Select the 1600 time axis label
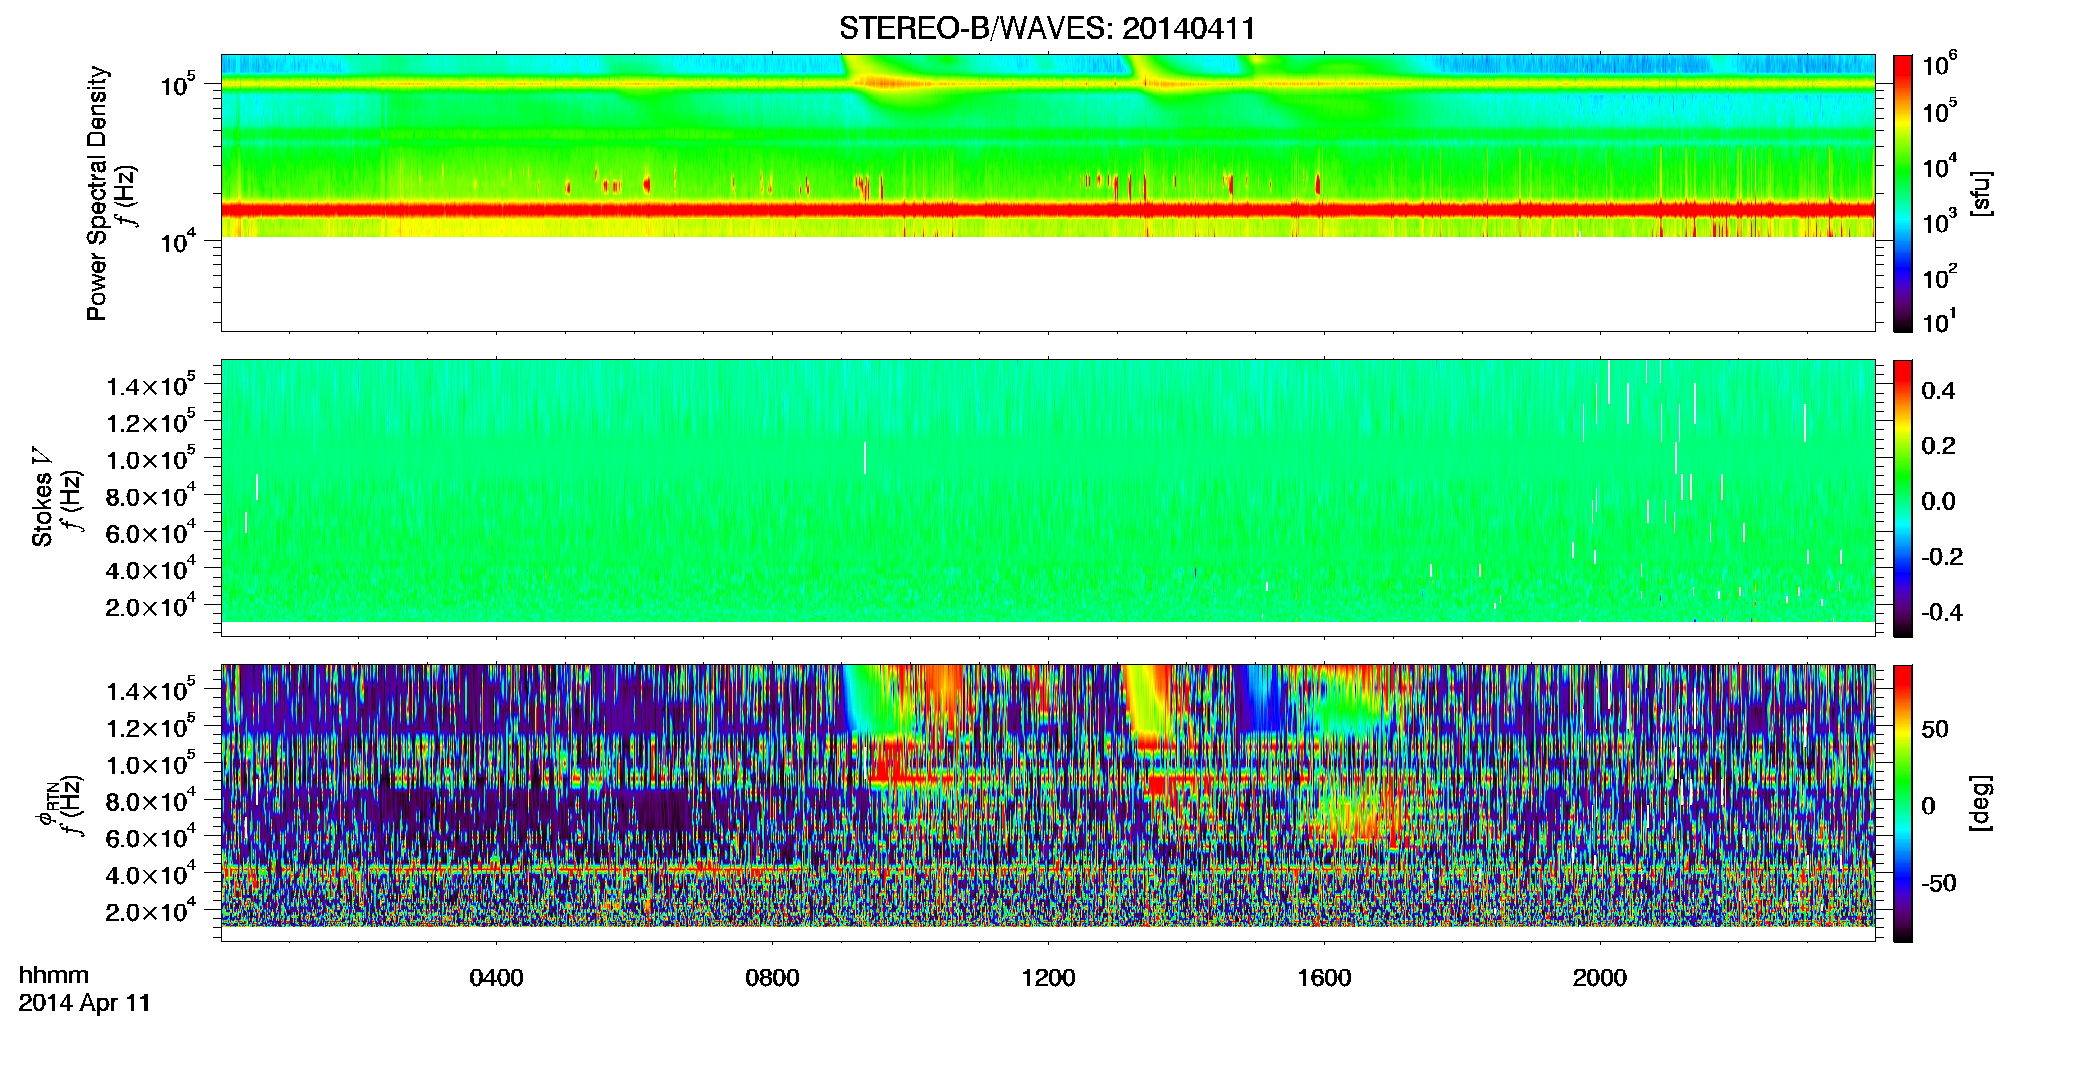 coord(1324,978)
